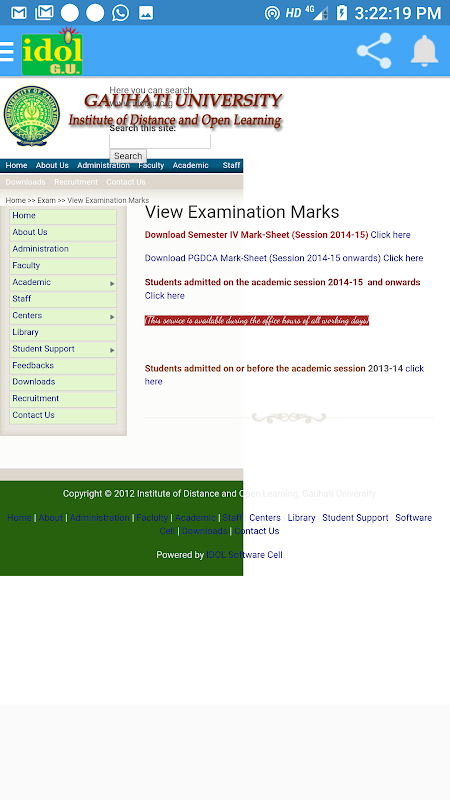Open Recruitment in second navigation row
This screenshot has width=450, height=800.
(76, 182)
